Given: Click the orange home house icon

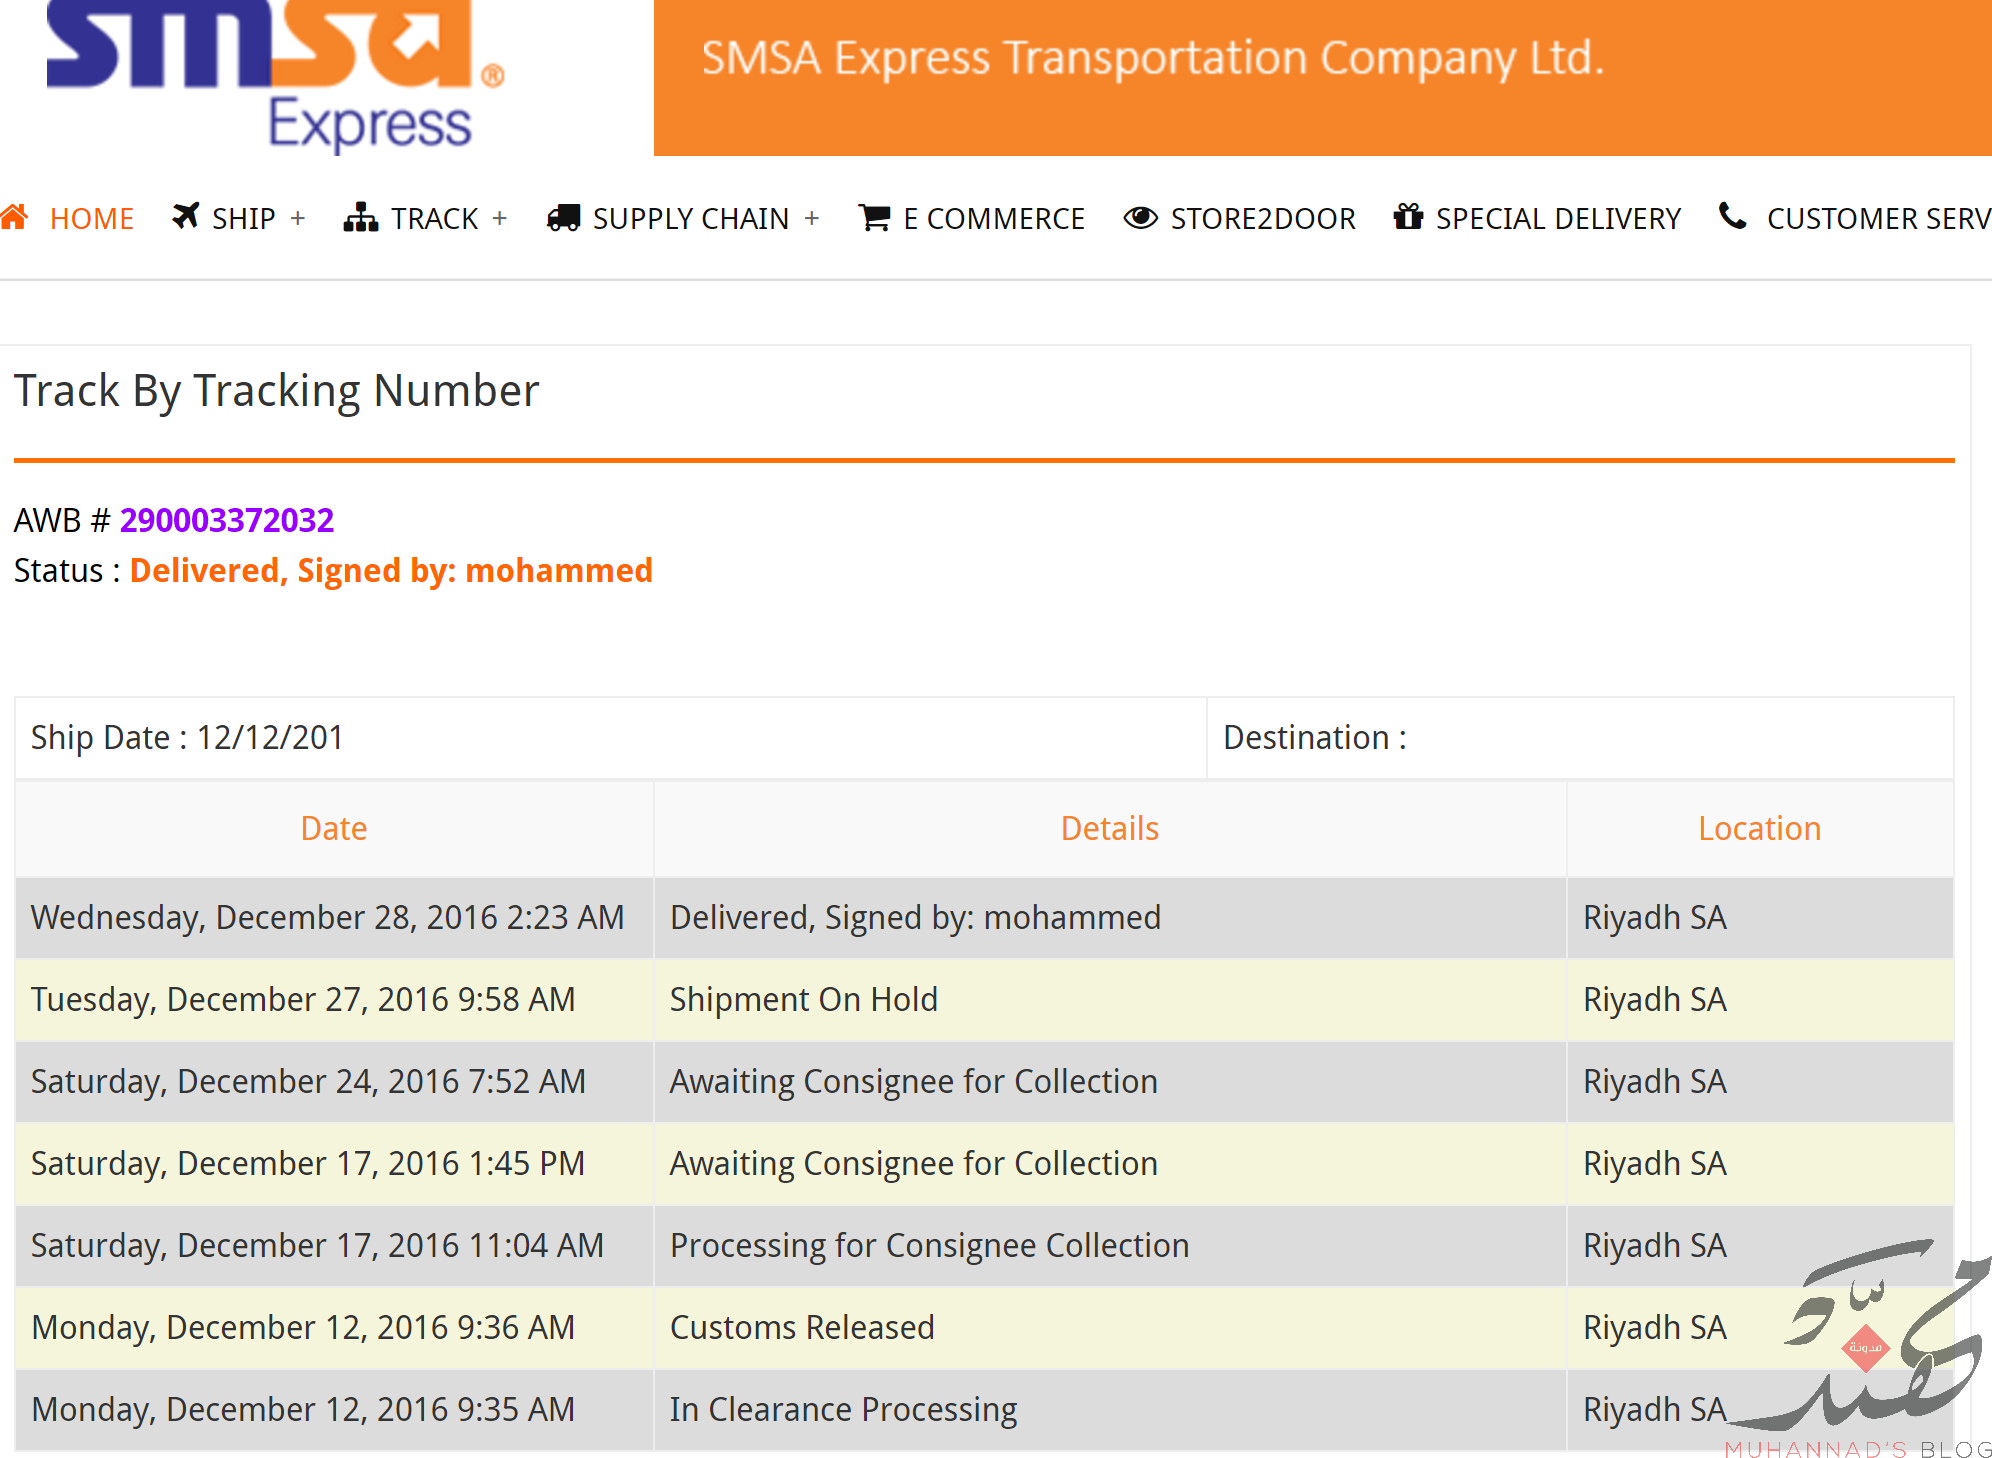Looking at the screenshot, I should click(x=14, y=216).
